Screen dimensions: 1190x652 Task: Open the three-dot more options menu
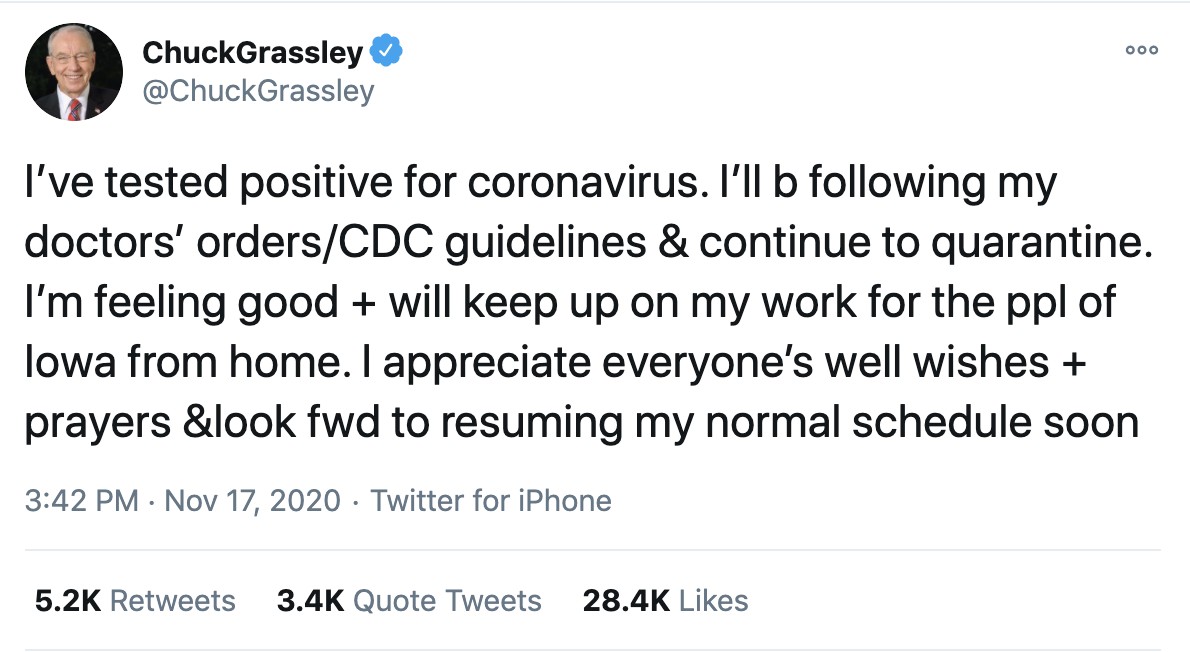pos(1141,50)
